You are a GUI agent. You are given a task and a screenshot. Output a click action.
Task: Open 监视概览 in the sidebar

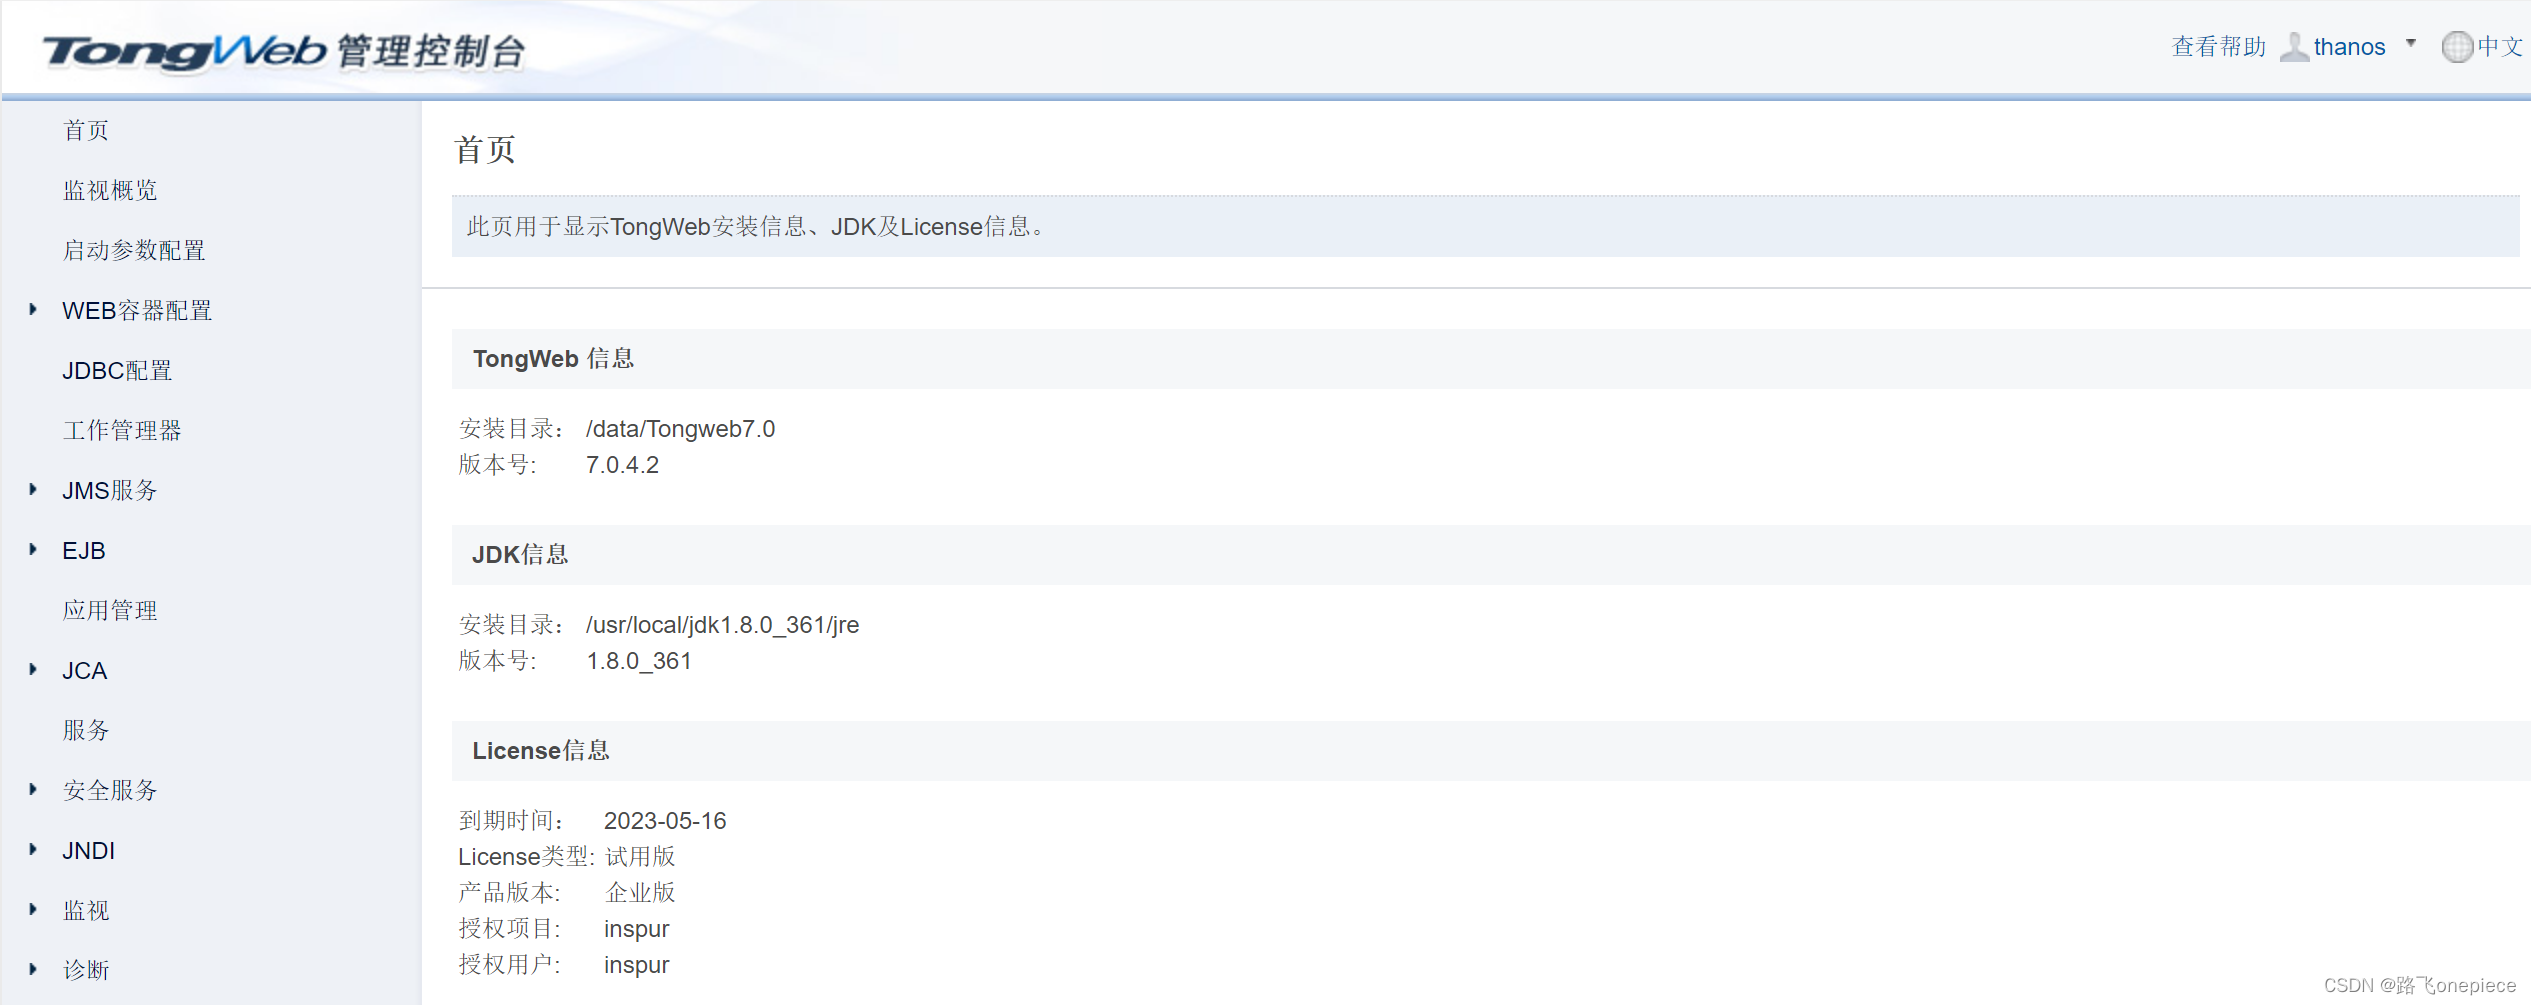point(110,191)
